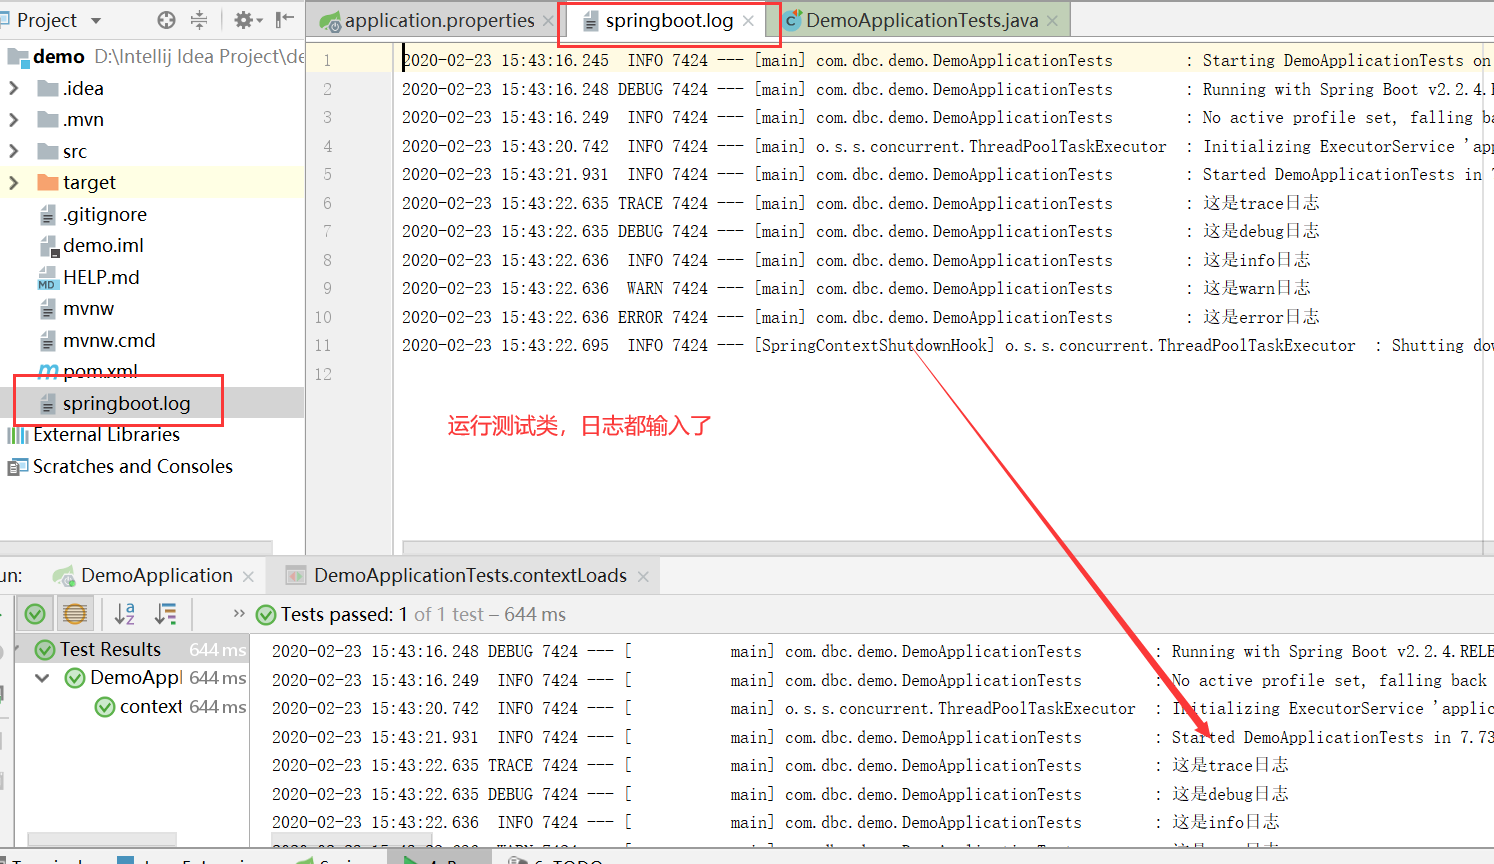This screenshot has height=864, width=1494.
Task: Select the target folder name
Action: point(89,183)
